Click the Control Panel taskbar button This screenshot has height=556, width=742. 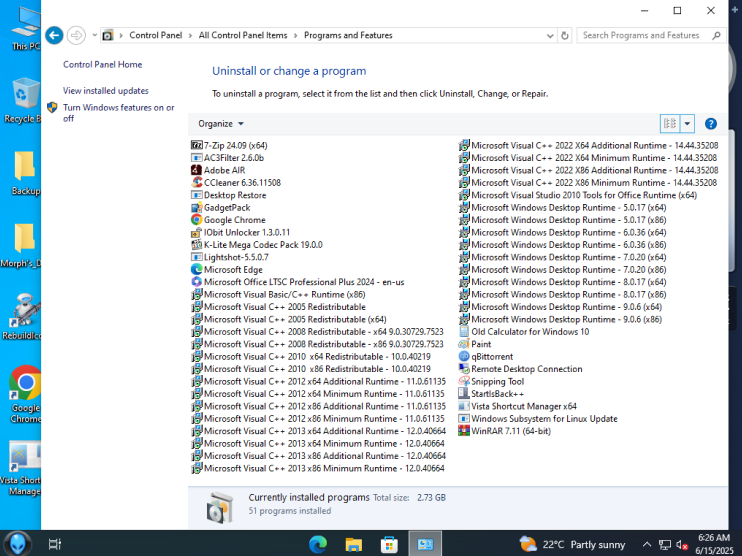[425, 544]
